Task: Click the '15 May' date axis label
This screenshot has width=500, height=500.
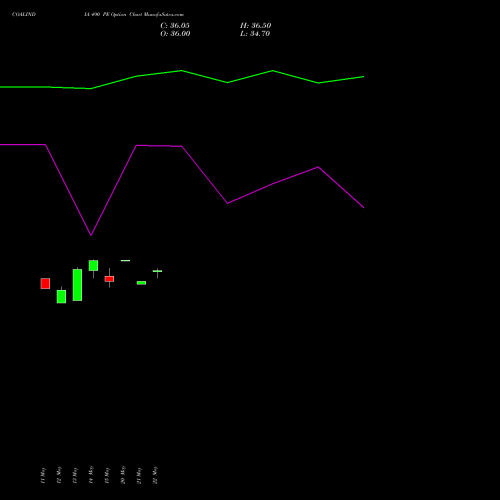Action: pos(107,475)
